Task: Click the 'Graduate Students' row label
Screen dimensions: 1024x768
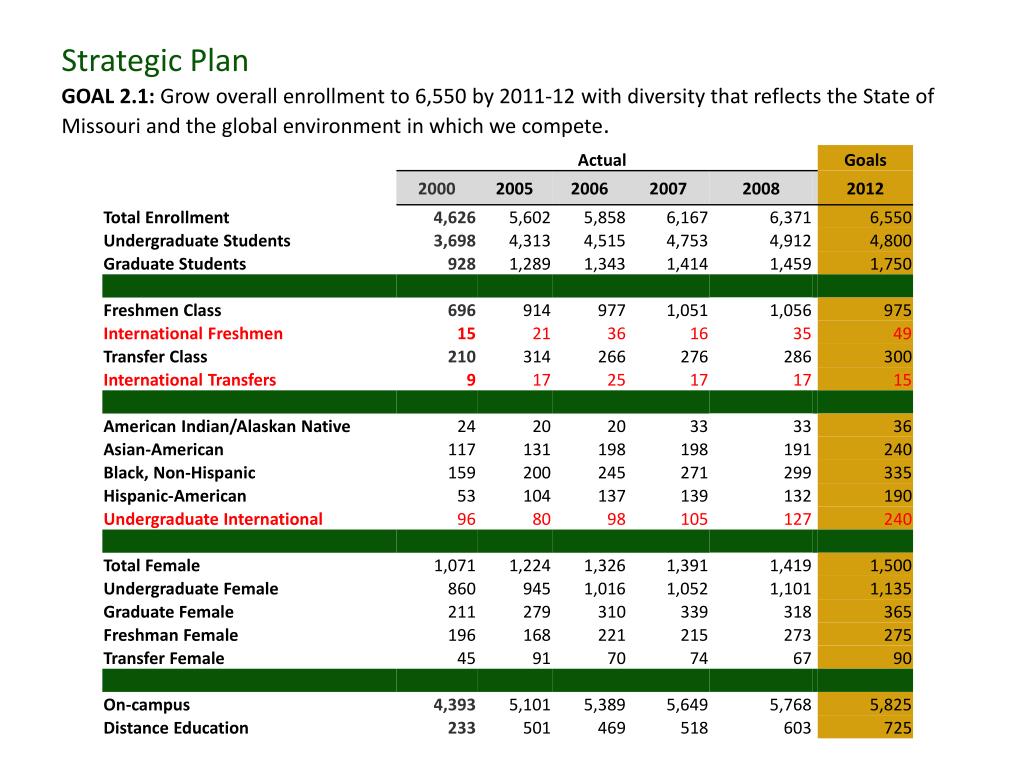Action: (174, 264)
